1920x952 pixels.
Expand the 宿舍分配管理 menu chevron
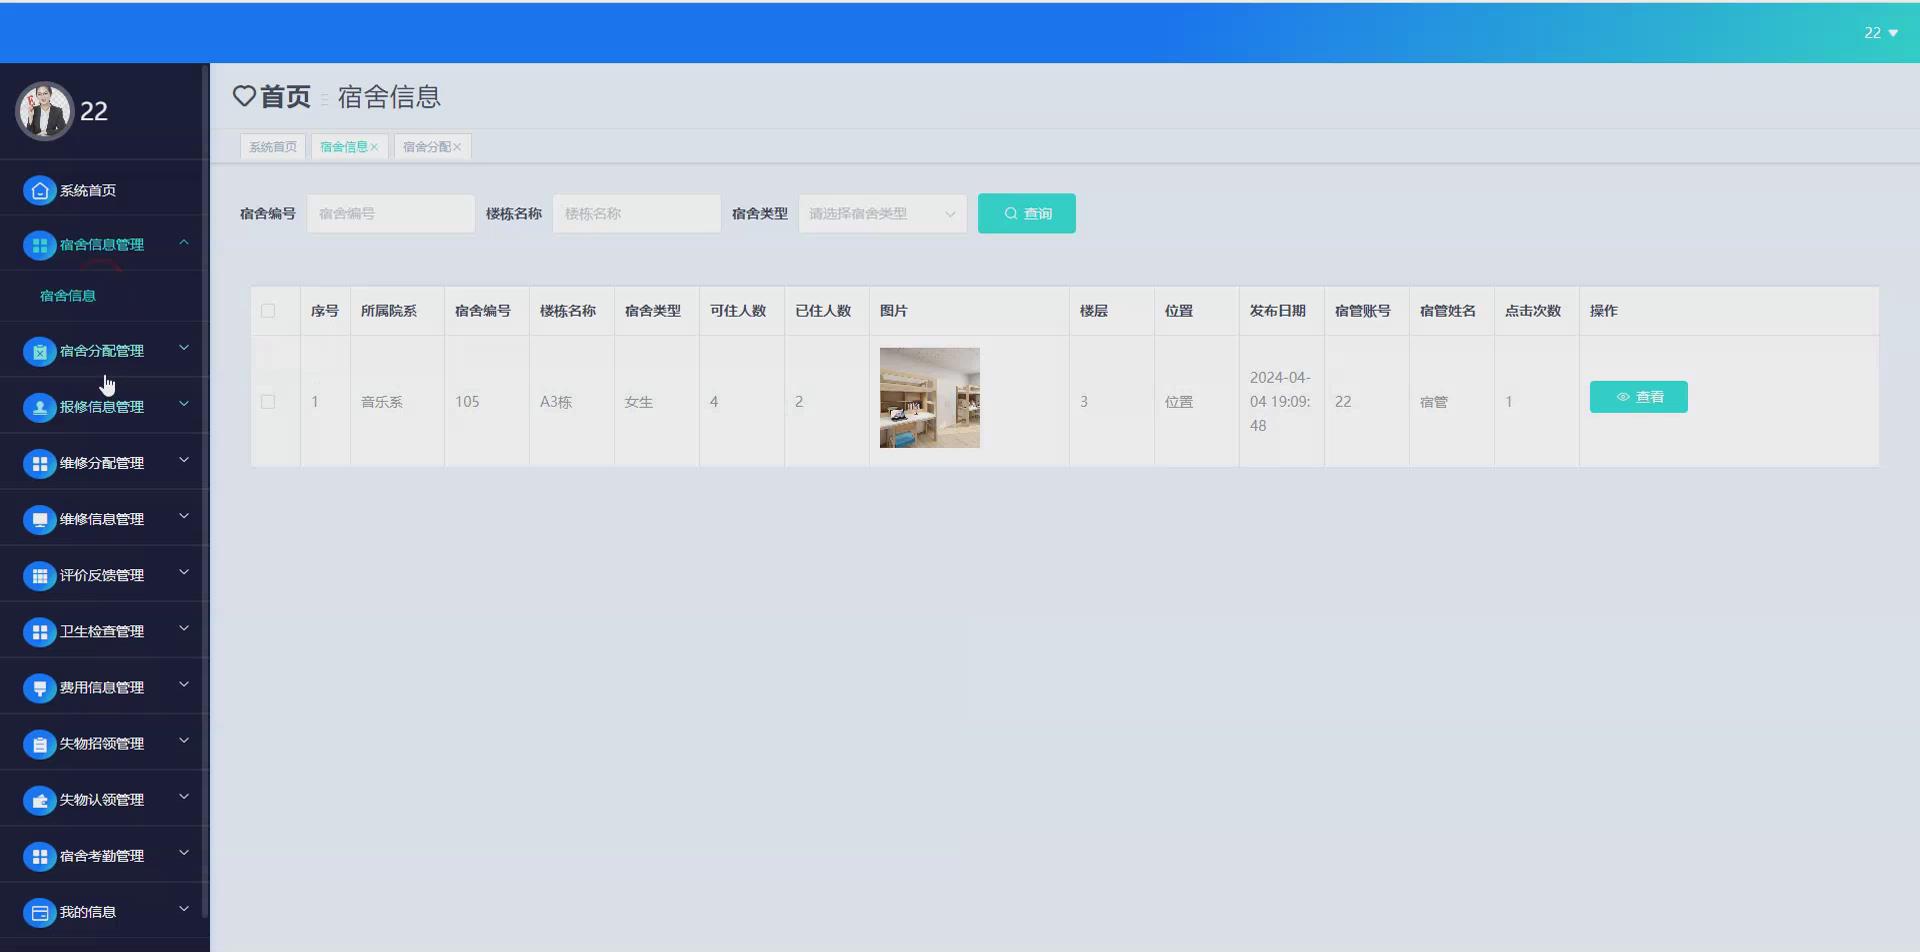click(184, 348)
